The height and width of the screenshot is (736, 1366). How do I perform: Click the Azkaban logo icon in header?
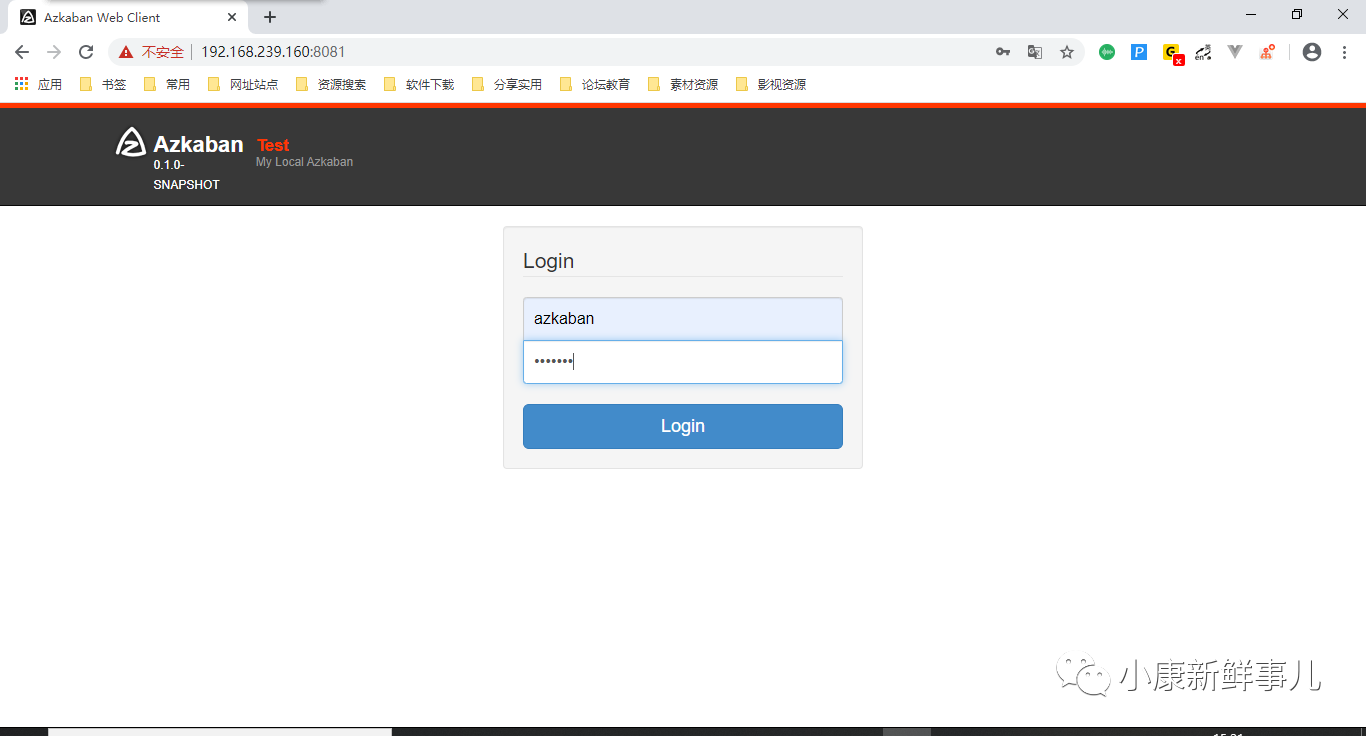pos(131,143)
